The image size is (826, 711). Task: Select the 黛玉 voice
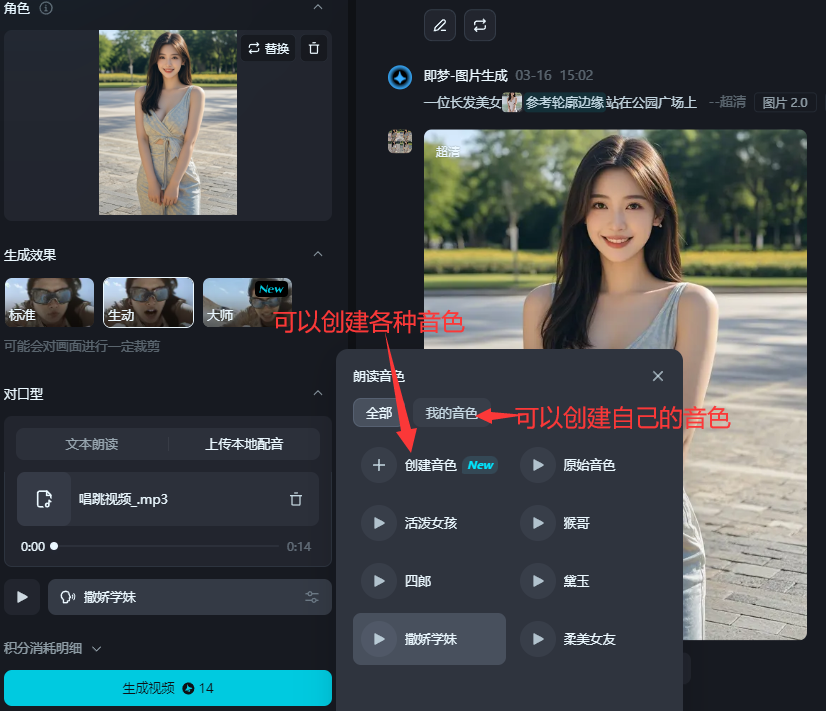[576, 581]
